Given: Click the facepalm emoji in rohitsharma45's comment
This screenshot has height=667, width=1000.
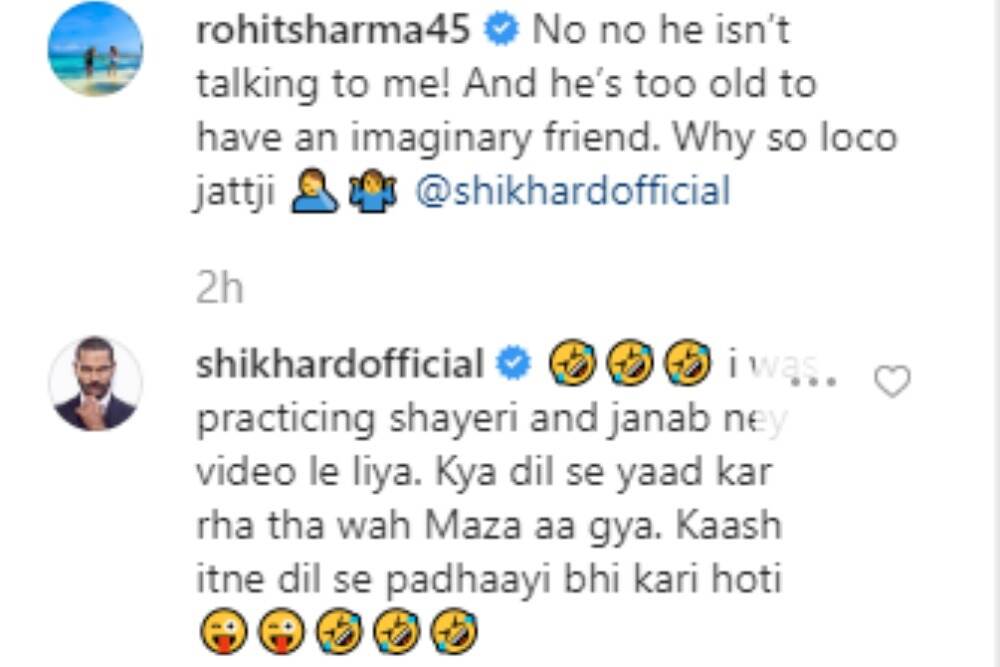Looking at the screenshot, I should coord(314,192).
